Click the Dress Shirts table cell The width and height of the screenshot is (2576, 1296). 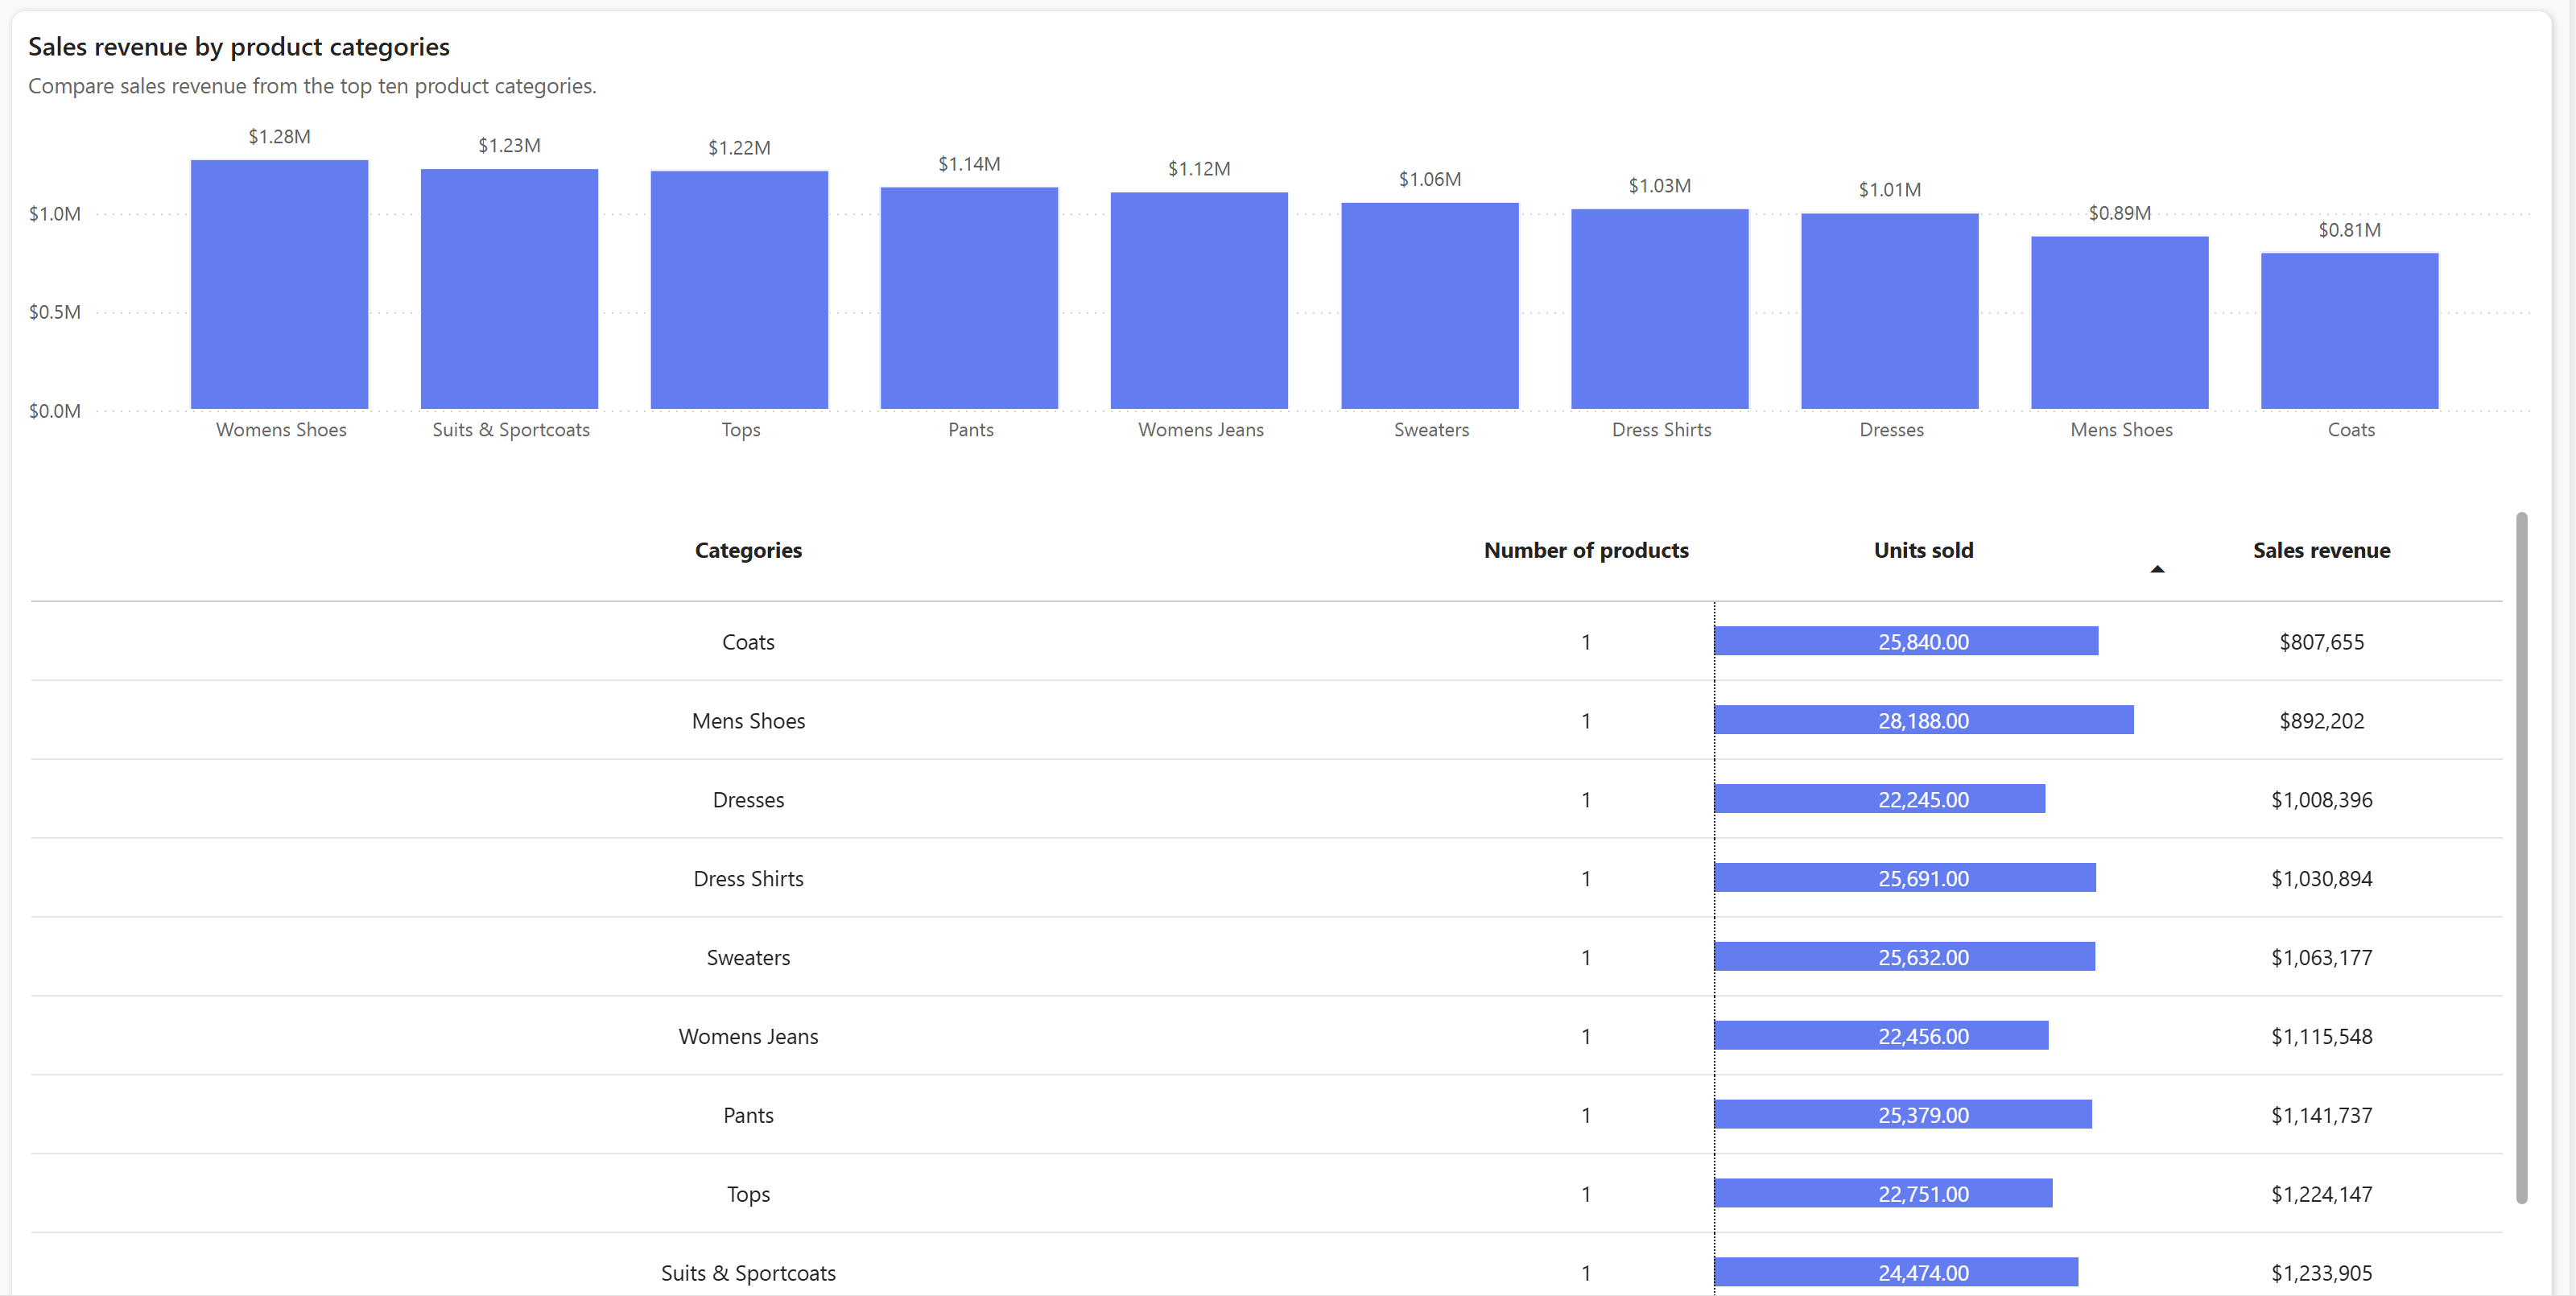(748, 879)
